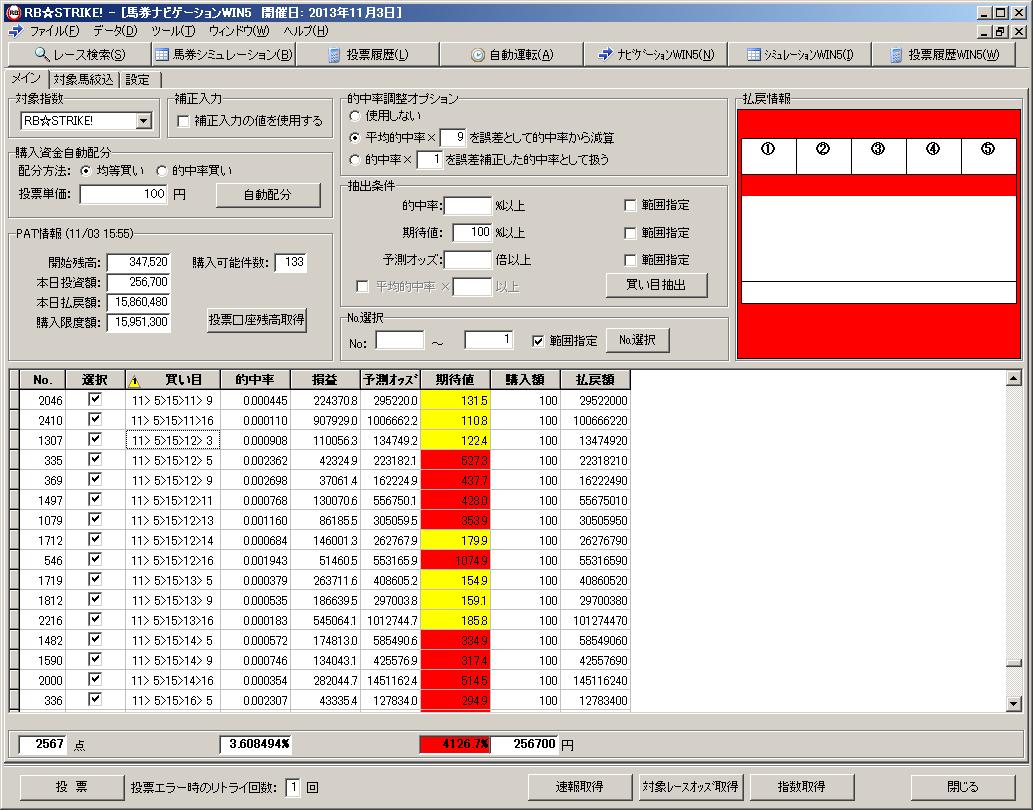Click the 速報取得 button
This screenshot has width=1033, height=810.
pyautogui.click(x=580, y=786)
